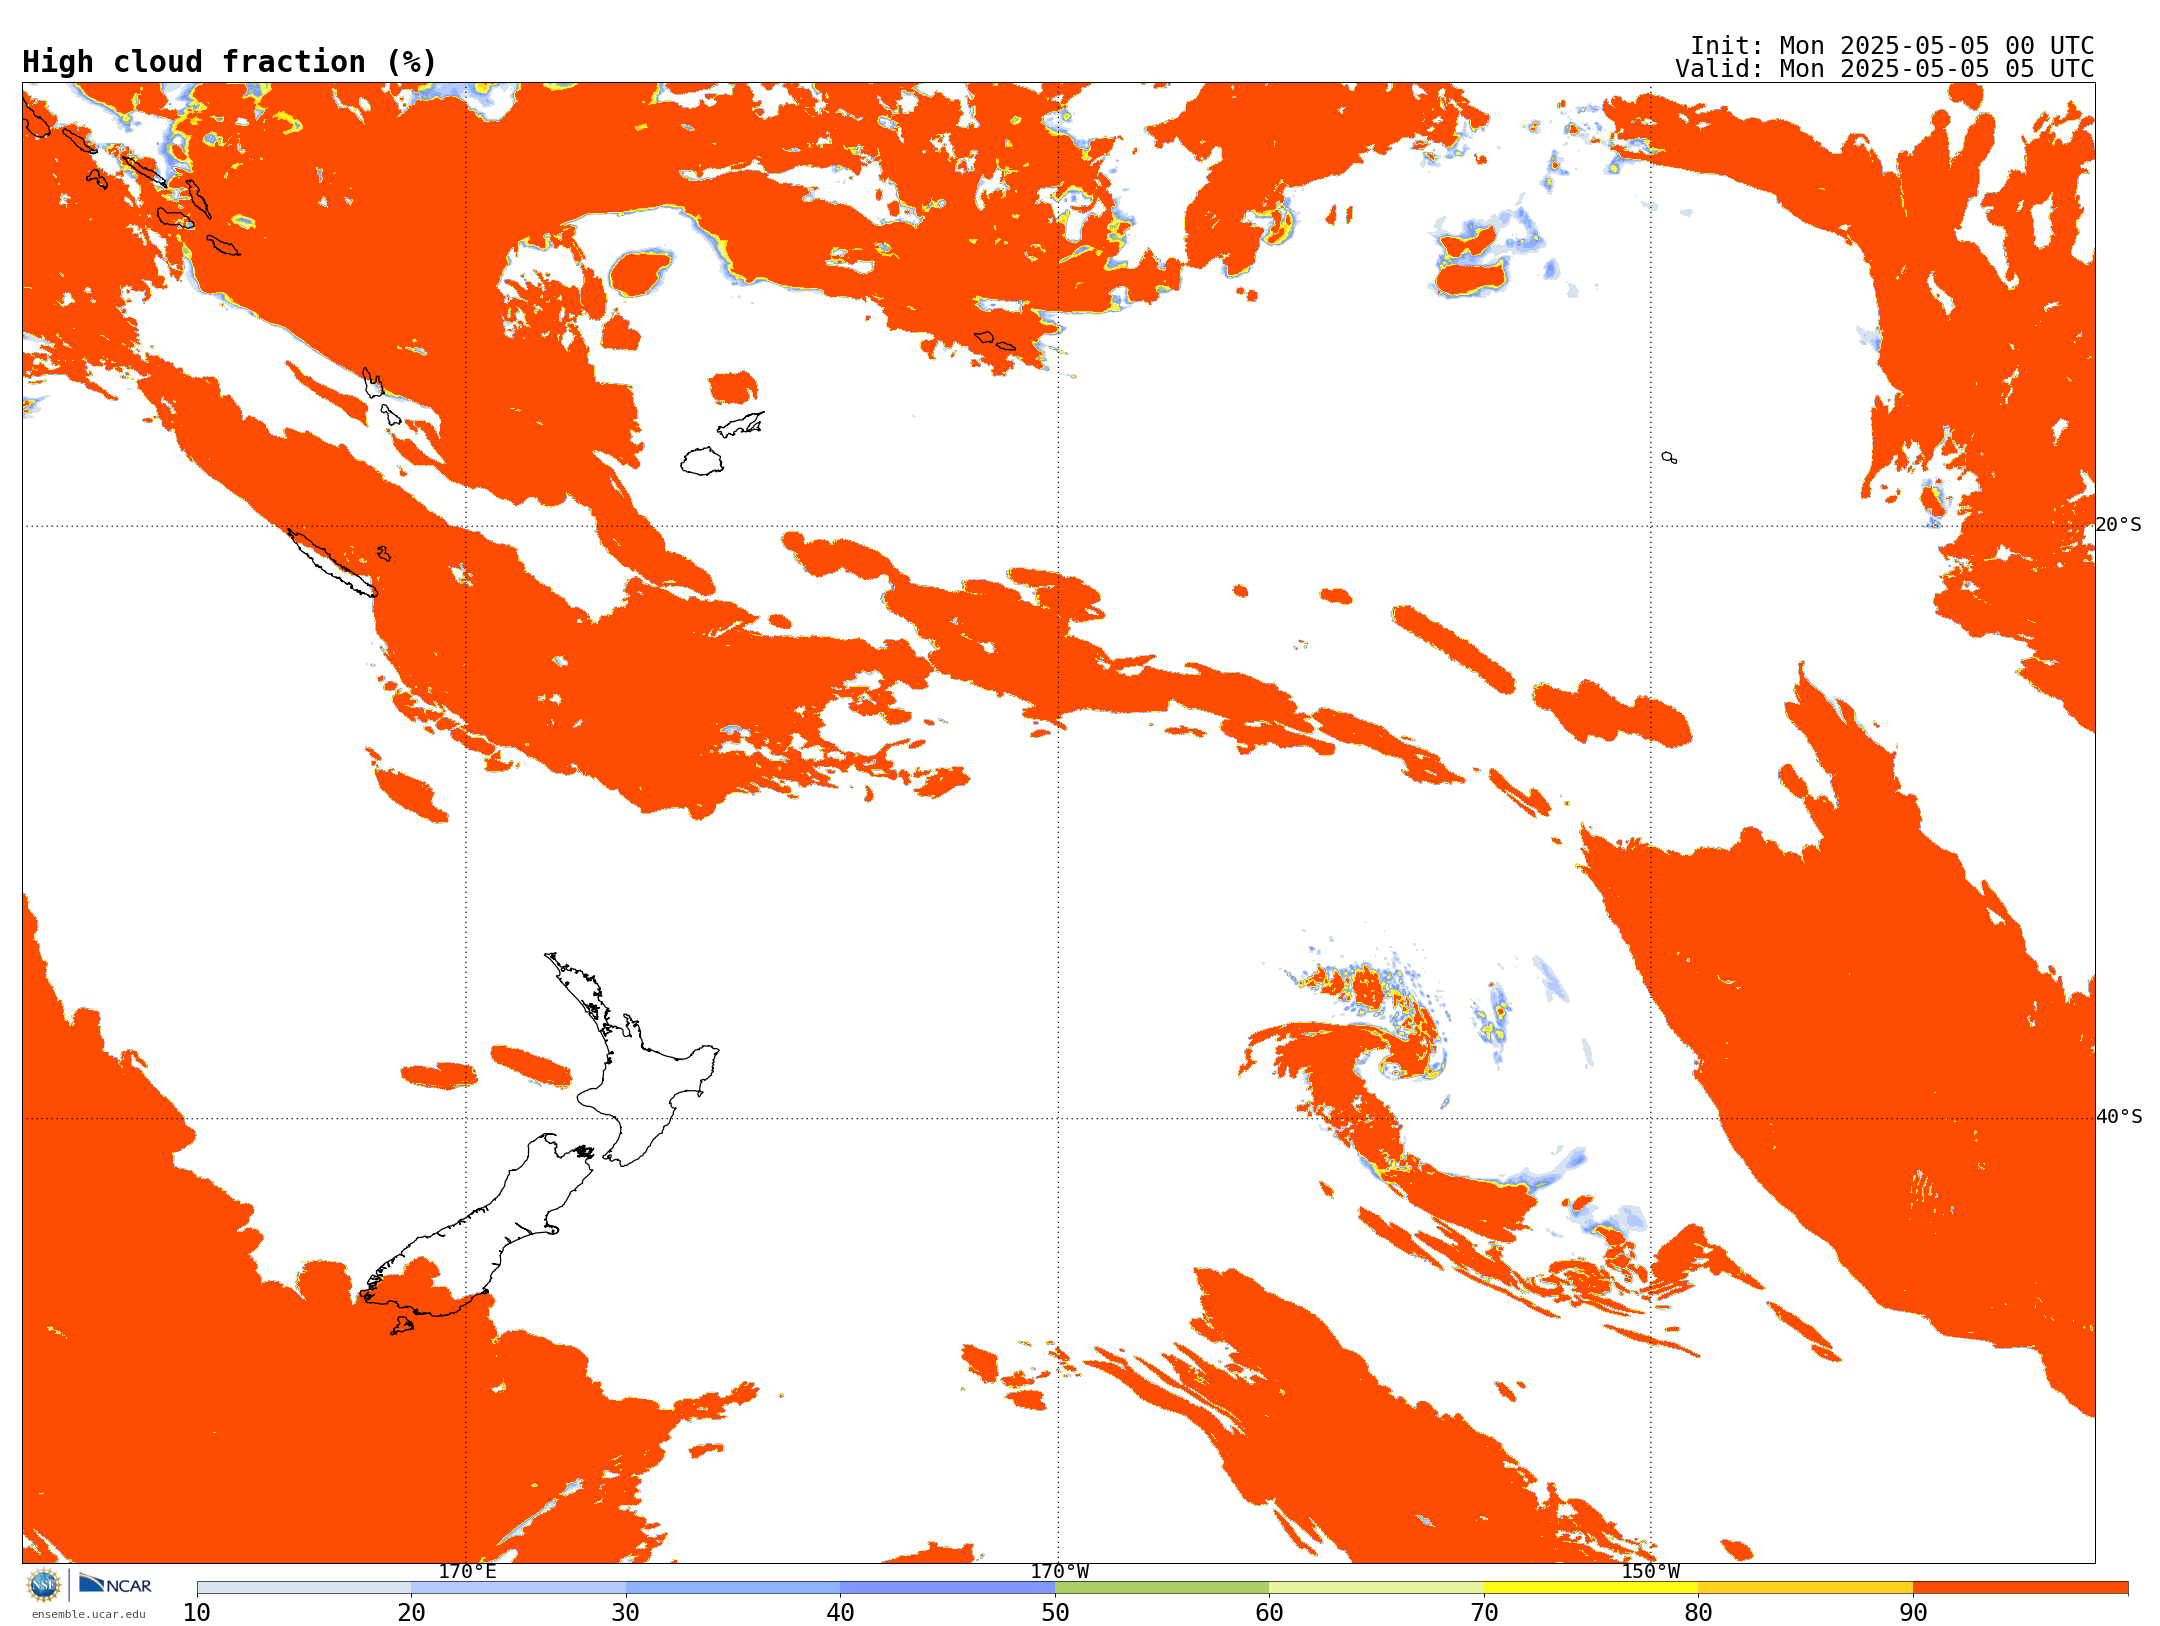Click the ensemble.ucar.edu text
Viewport: 2160px width, 1626px height.
pos(88,1614)
